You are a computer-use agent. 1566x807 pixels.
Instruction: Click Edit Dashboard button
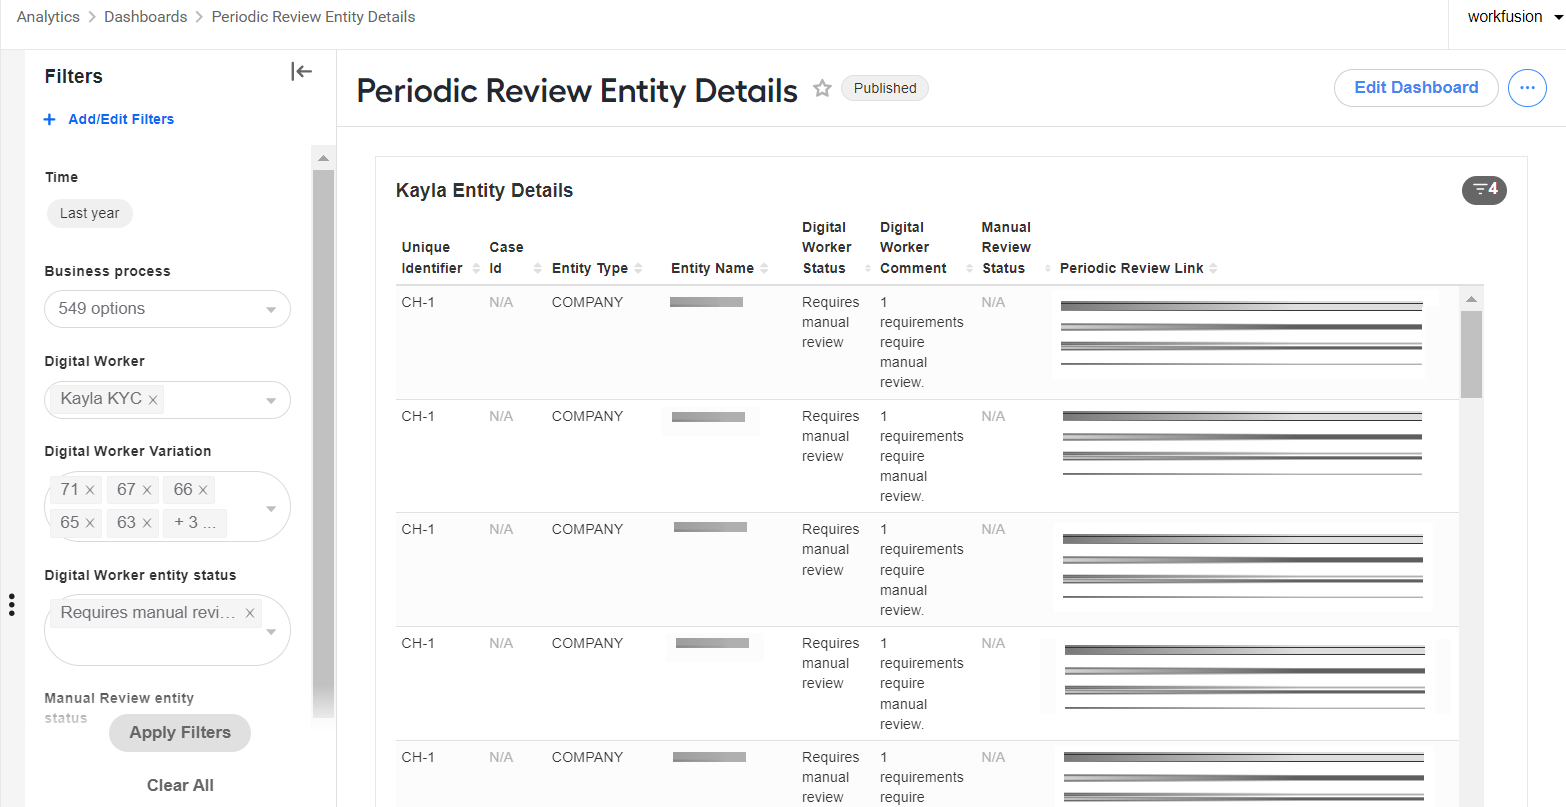1416,88
